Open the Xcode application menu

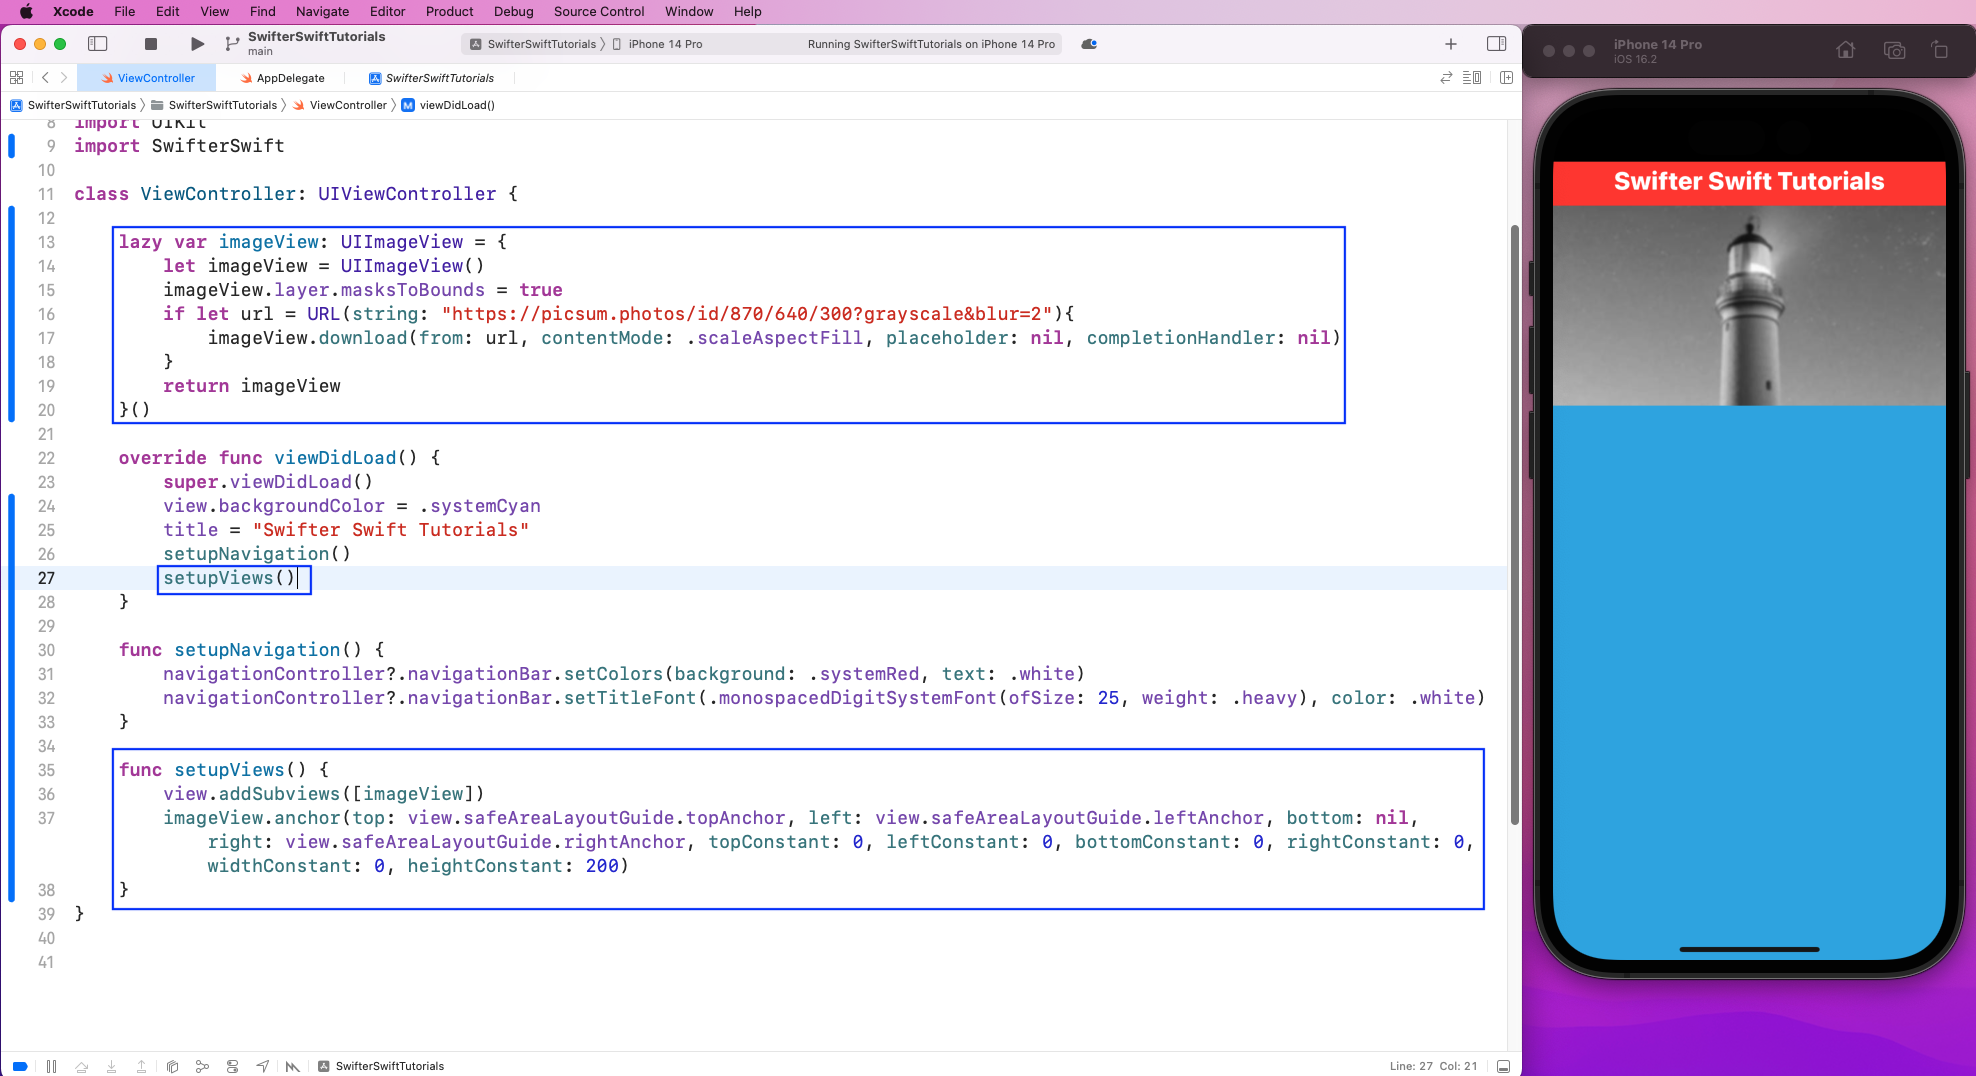point(73,11)
